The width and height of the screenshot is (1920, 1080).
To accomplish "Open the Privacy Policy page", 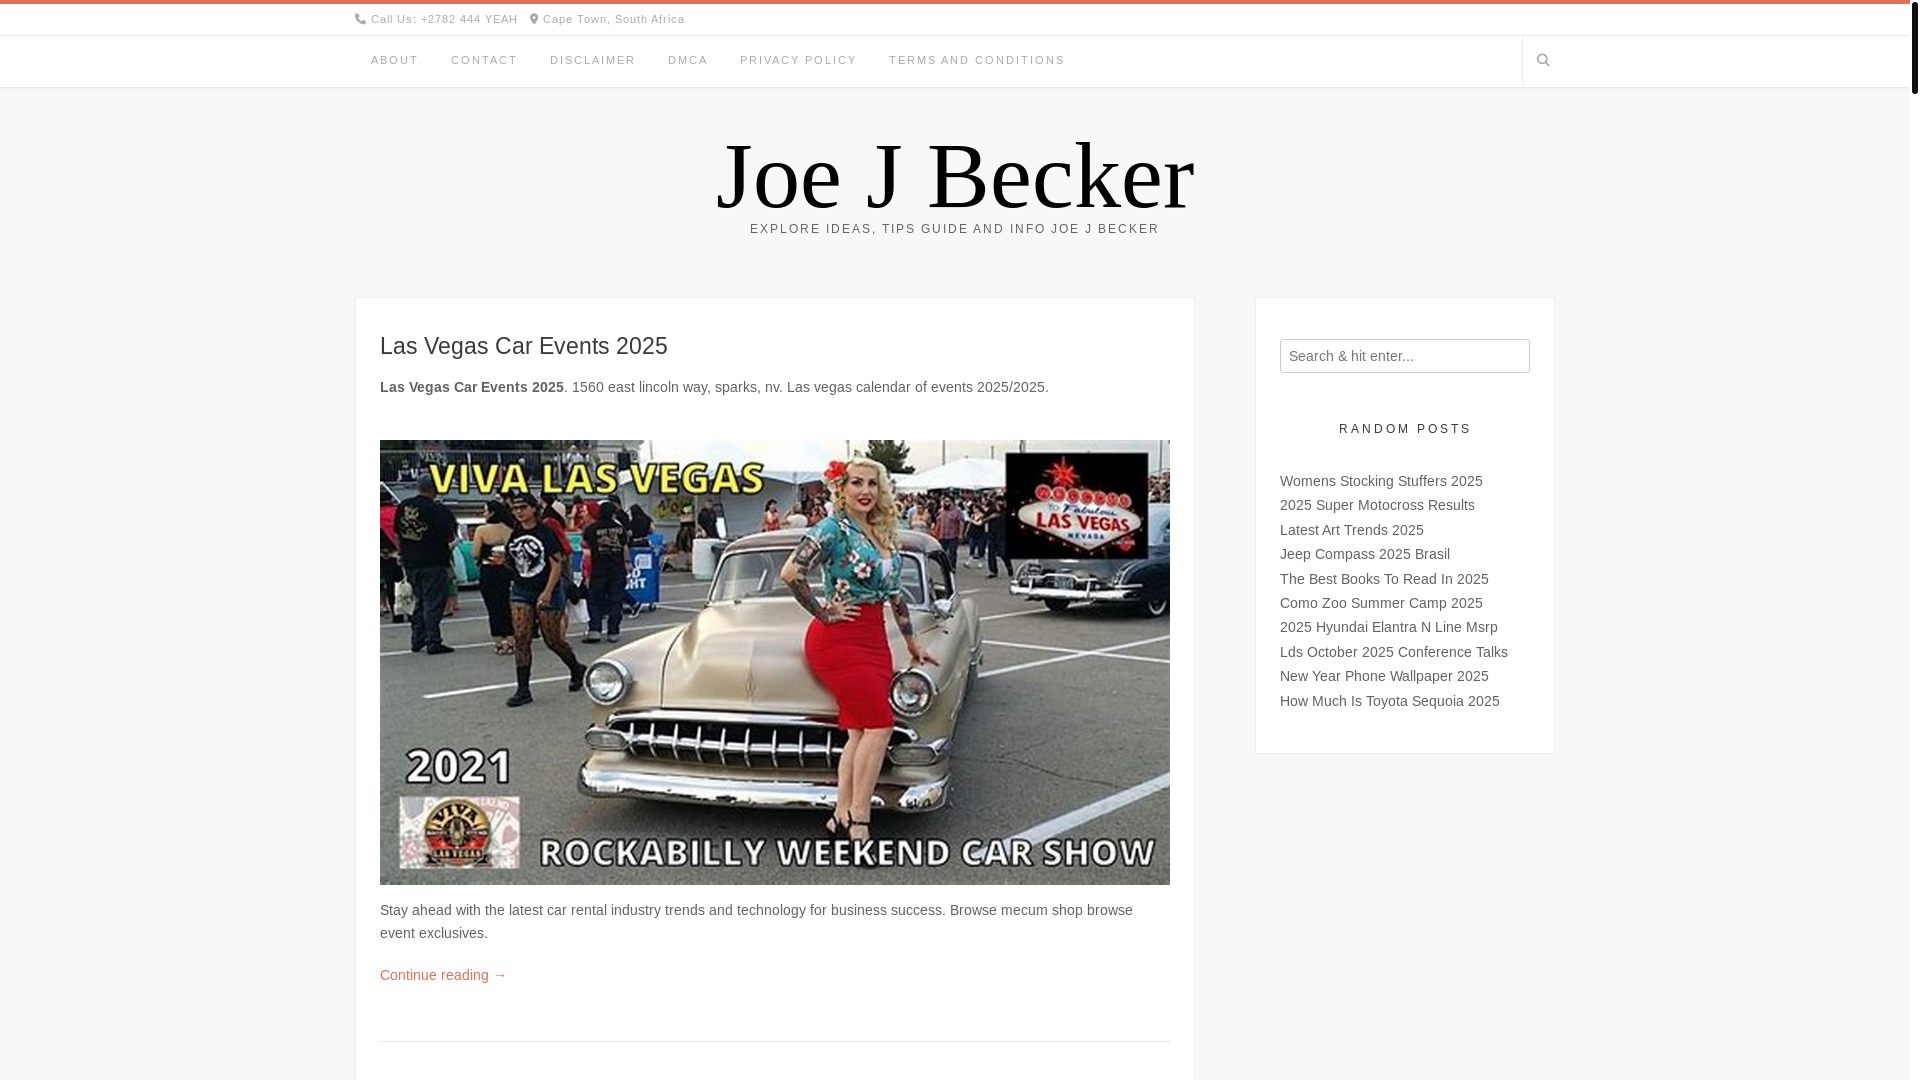I will [x=798, y=61].
